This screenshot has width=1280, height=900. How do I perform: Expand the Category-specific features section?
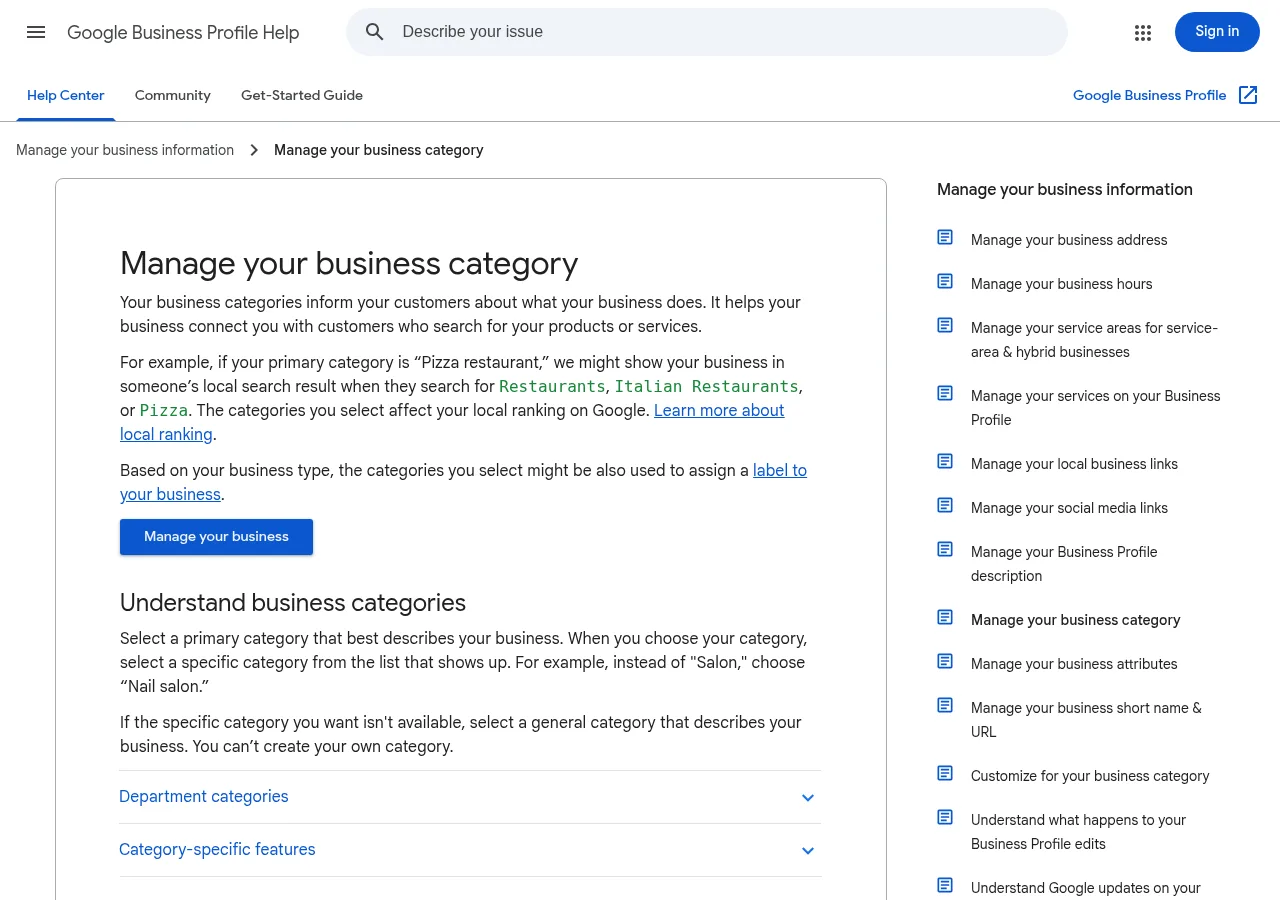[x=470, y=850]
